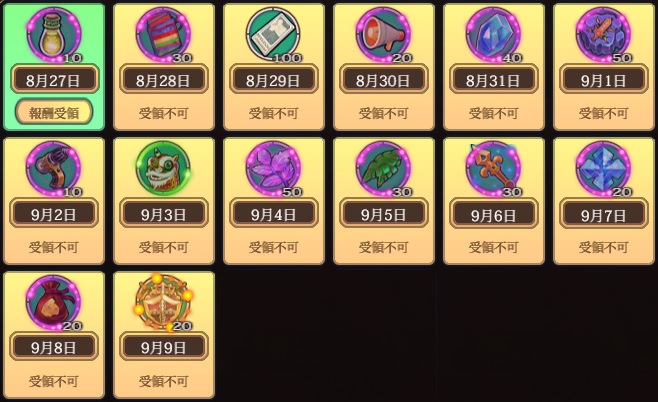Select the lion dance mask icon
Viewport: 658px width, 402px height.
[x=164, y=169]
